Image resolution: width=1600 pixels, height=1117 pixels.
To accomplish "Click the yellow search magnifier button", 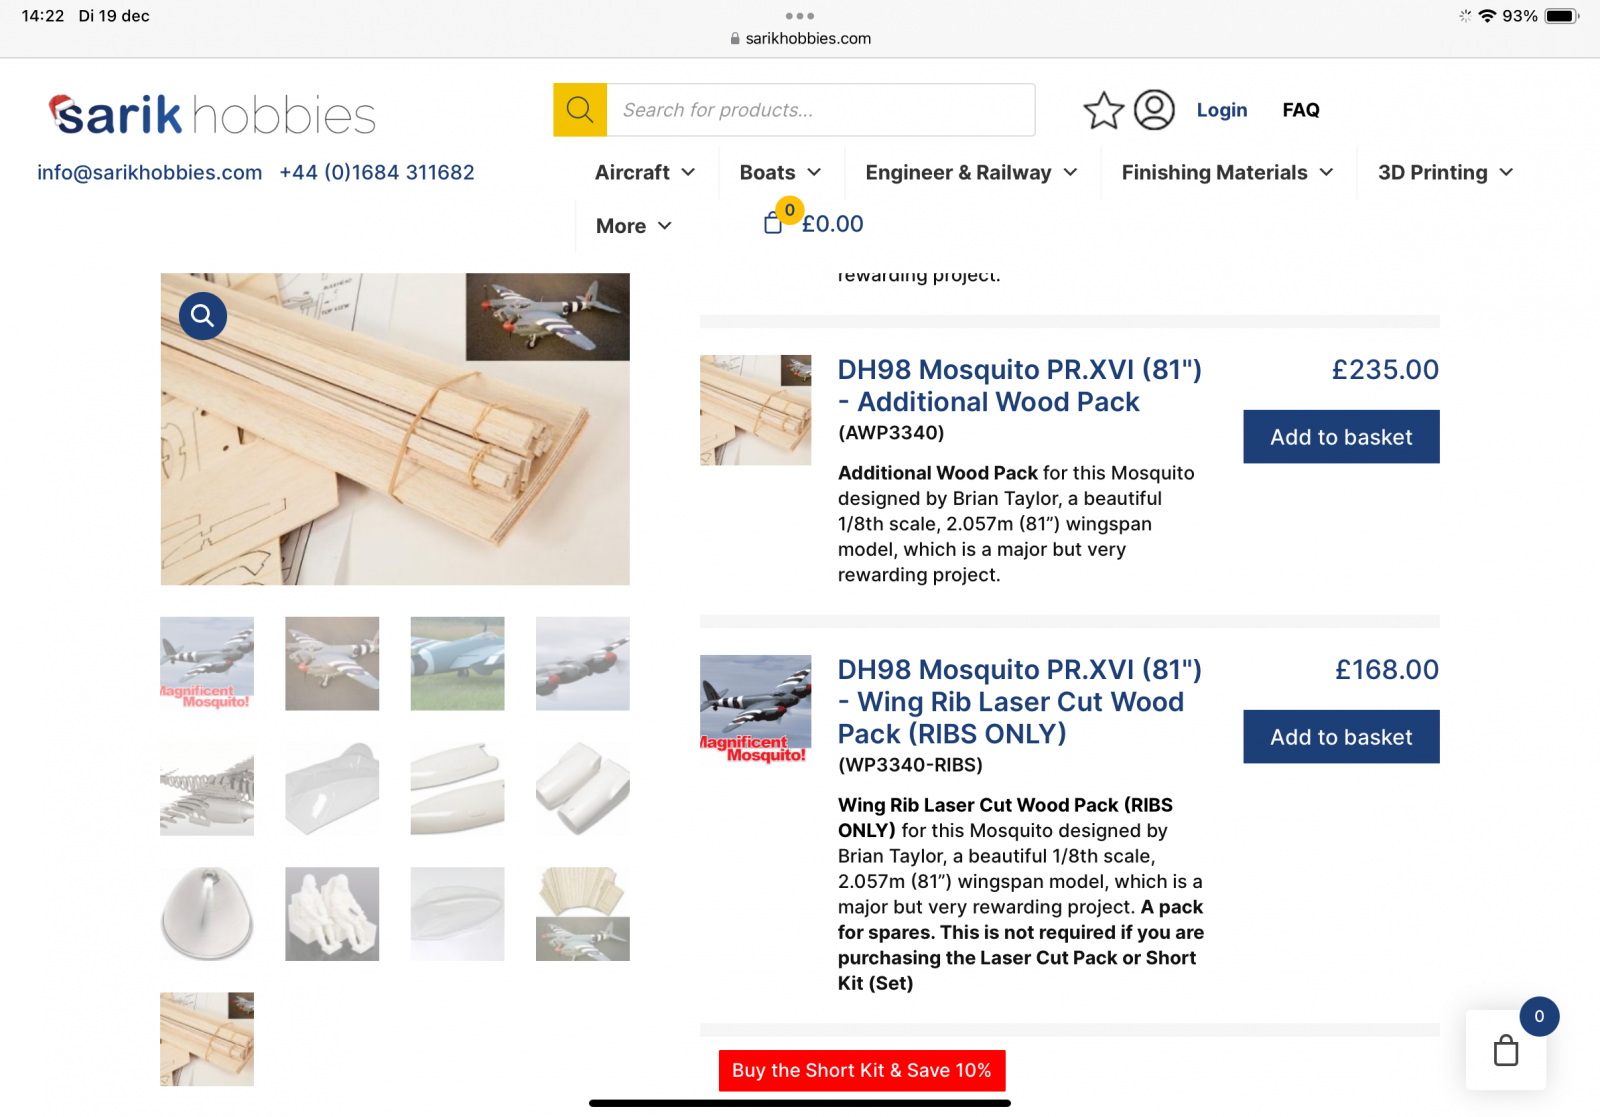I will (580, 110).
